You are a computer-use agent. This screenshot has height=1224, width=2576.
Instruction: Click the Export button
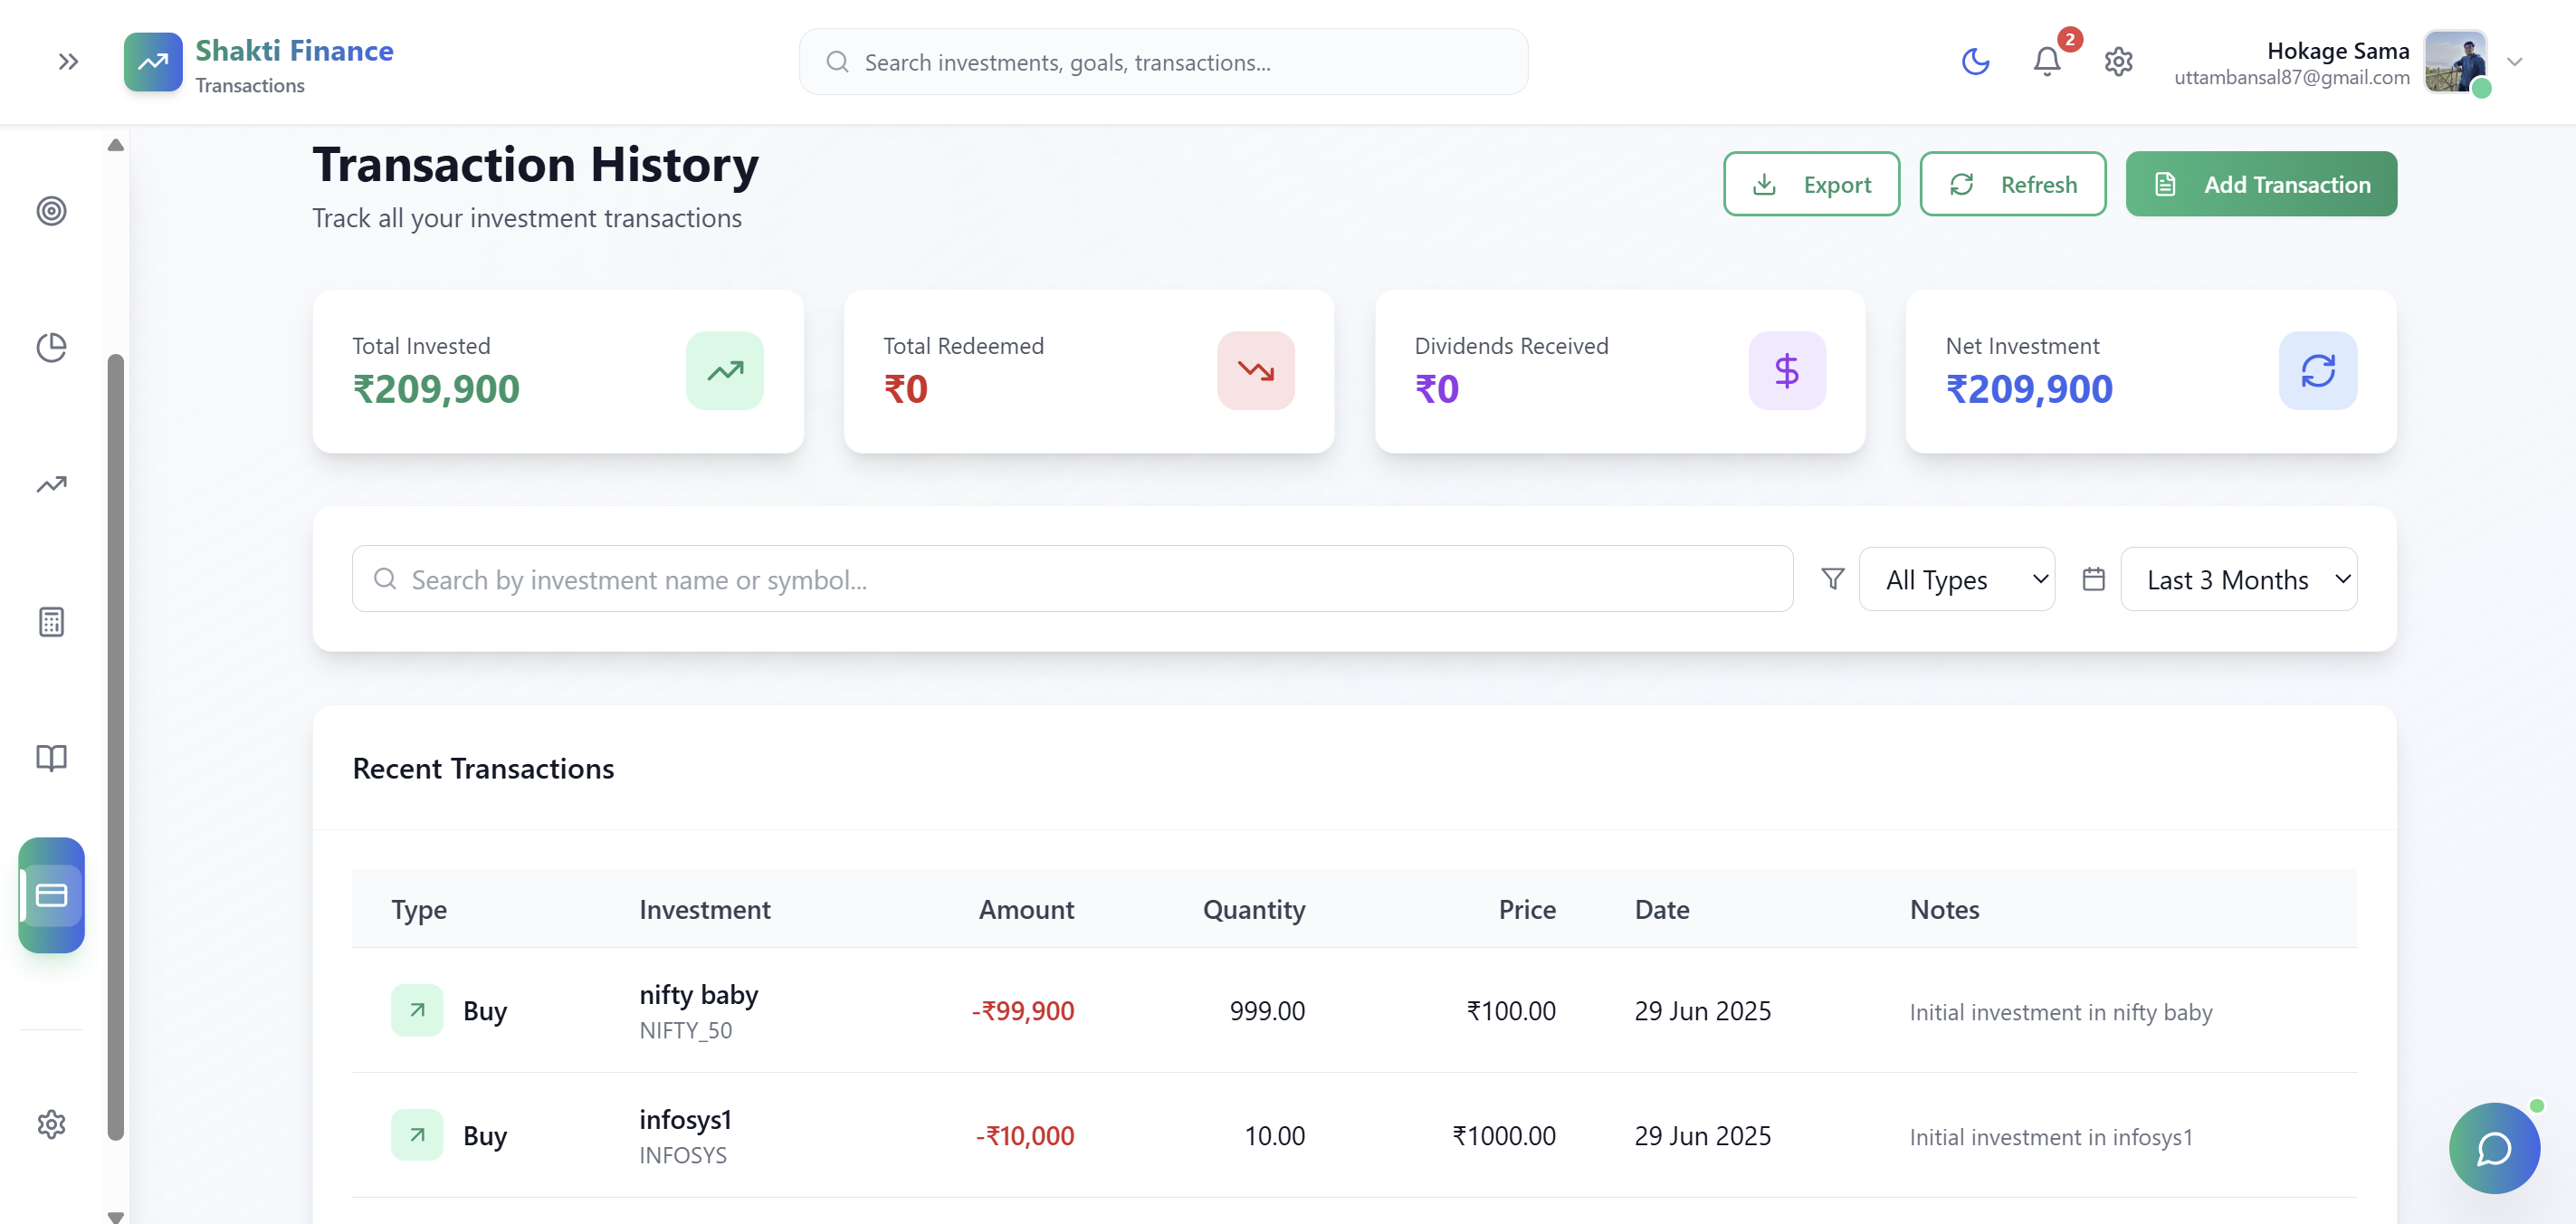[1811, 184]
